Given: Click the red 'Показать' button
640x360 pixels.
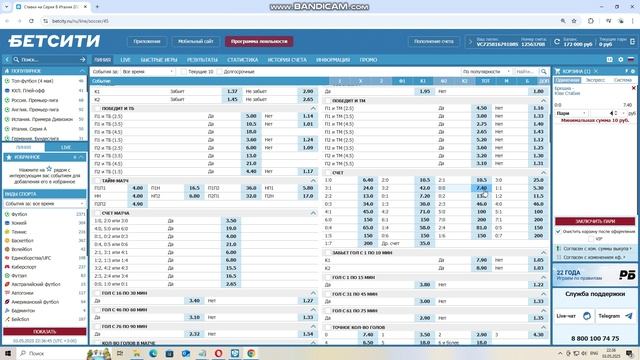Looking at the screenshot, I should [x=45, y=331].
